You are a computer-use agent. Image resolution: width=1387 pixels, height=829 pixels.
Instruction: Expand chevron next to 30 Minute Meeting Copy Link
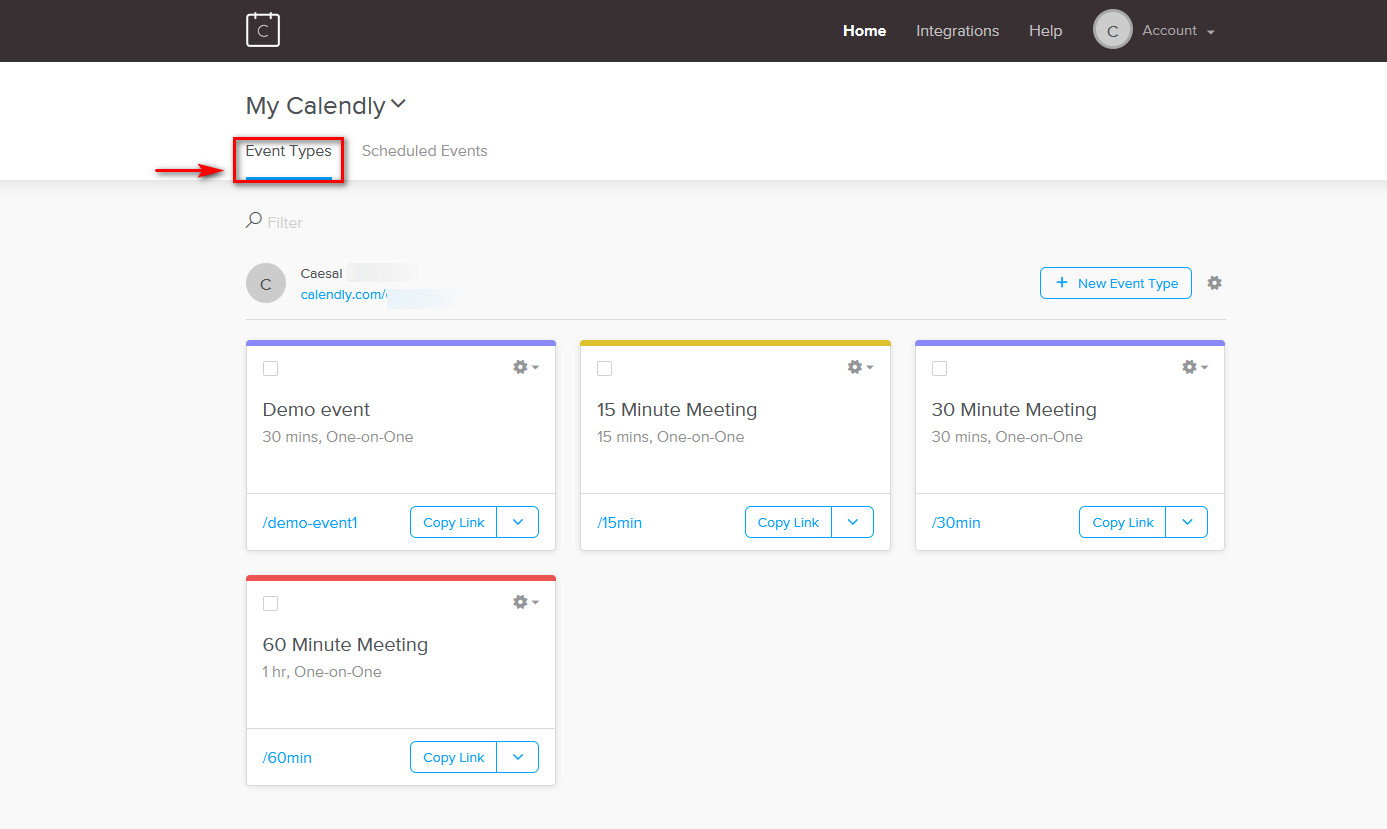[x=1187, y=522]
